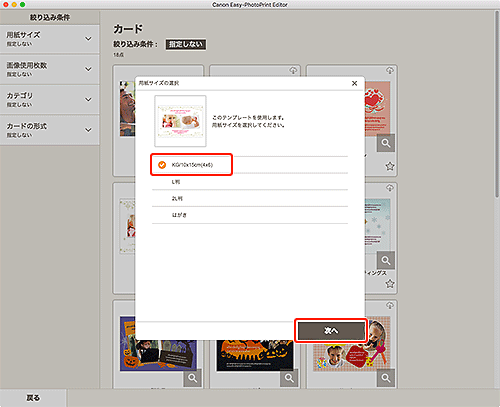500x407 pixels.
Task: Favorite the red heart card template
Action: click(x=390, y=166)
